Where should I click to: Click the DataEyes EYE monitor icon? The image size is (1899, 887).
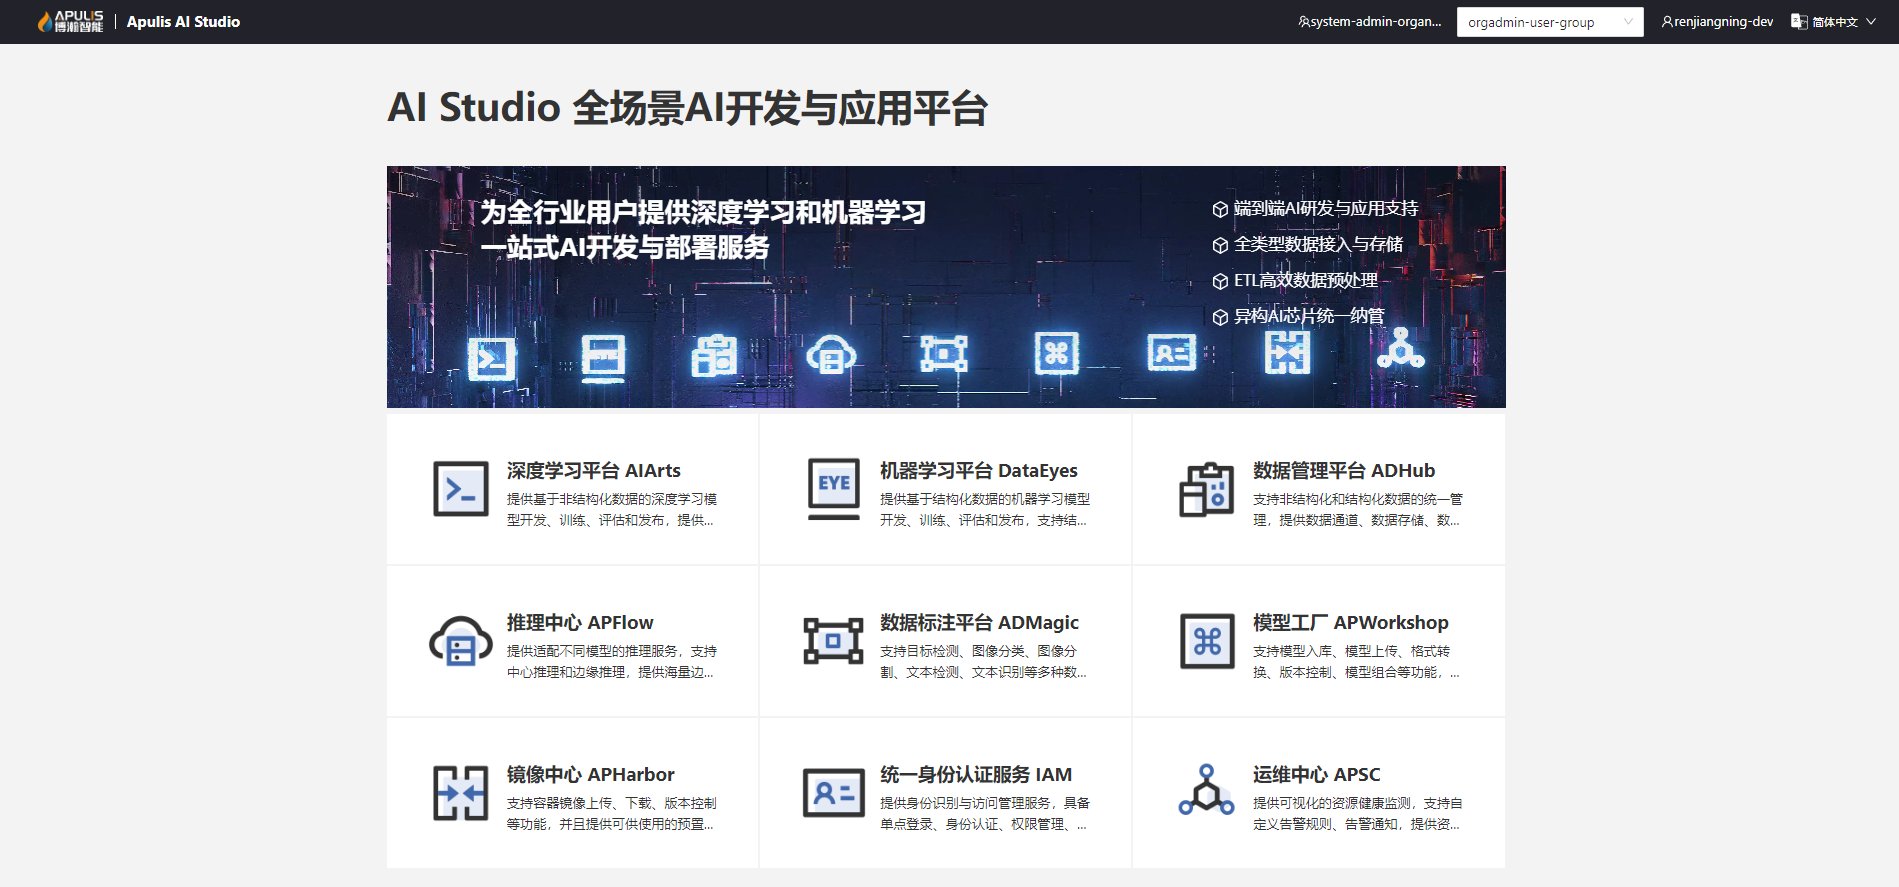834,489
